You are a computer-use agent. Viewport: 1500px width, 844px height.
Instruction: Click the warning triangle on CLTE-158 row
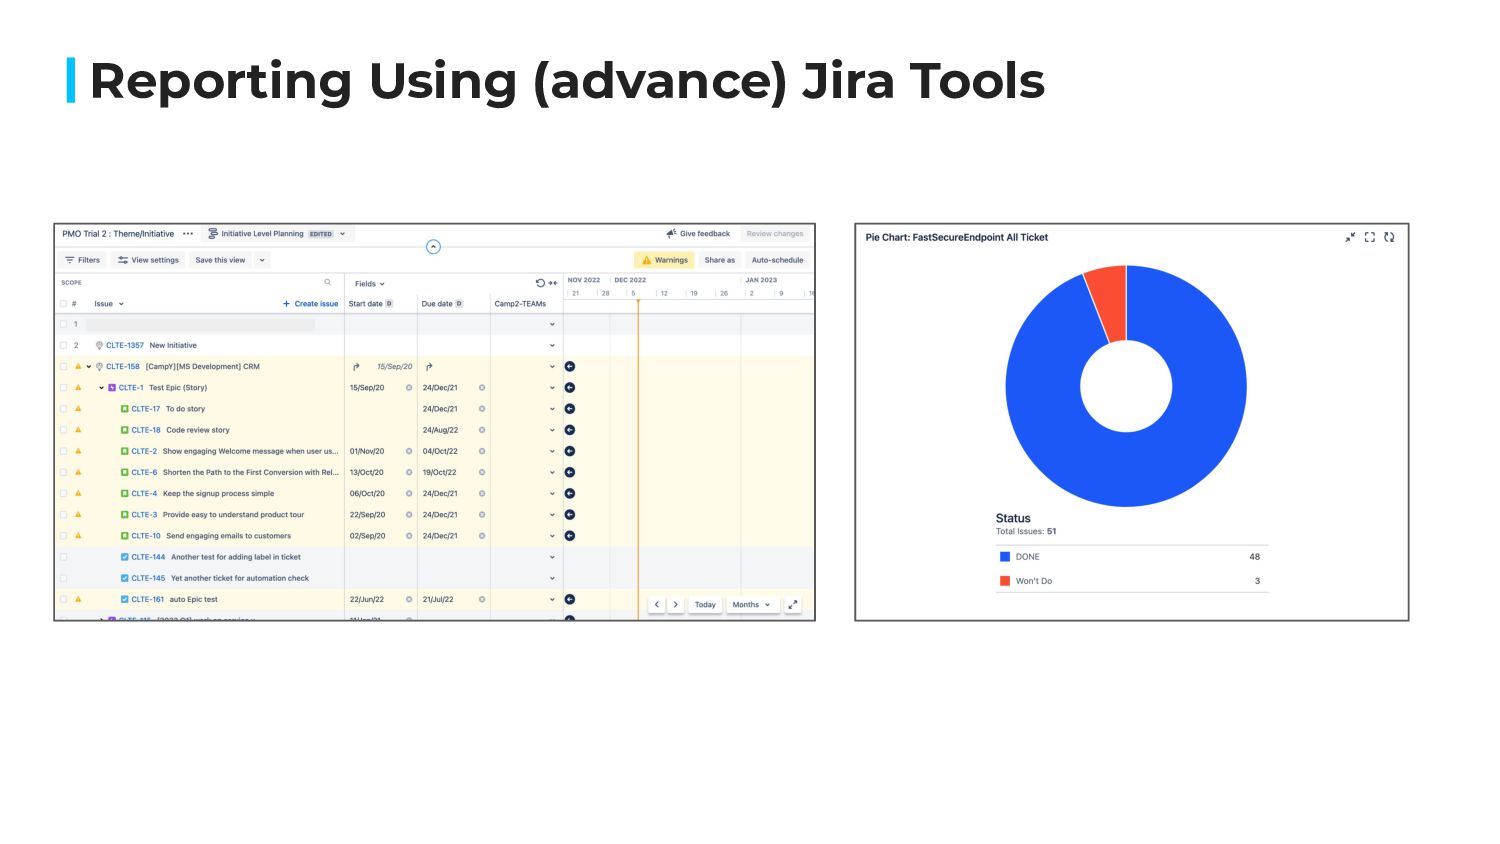78,367
